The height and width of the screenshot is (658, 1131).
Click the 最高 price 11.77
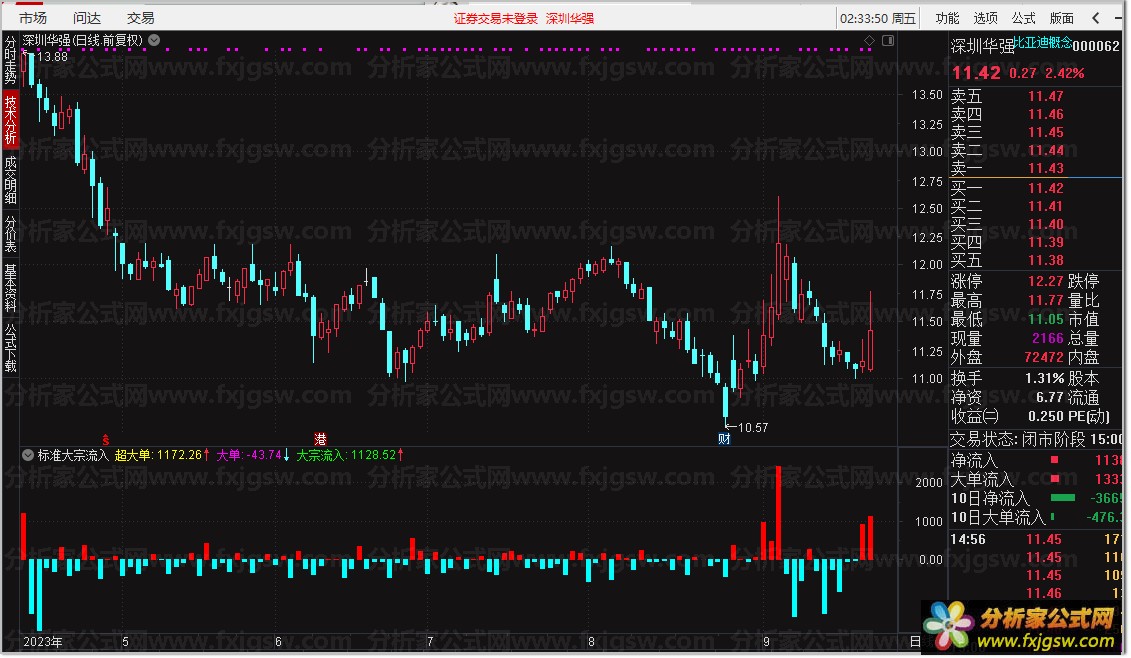tap(1046, 300)
